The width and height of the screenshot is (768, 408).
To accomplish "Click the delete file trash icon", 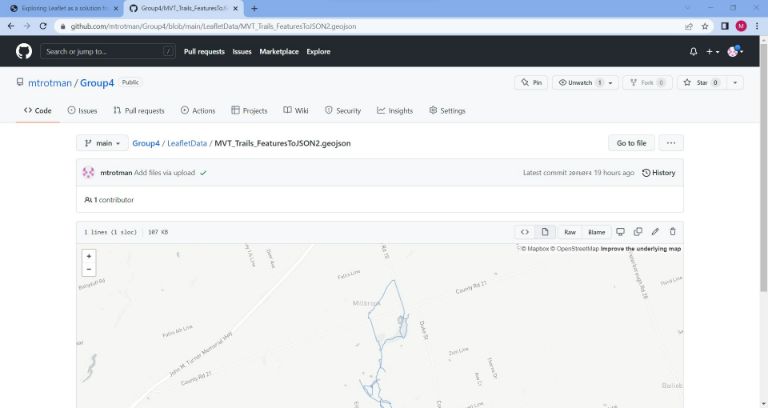I will click(672, 232).
